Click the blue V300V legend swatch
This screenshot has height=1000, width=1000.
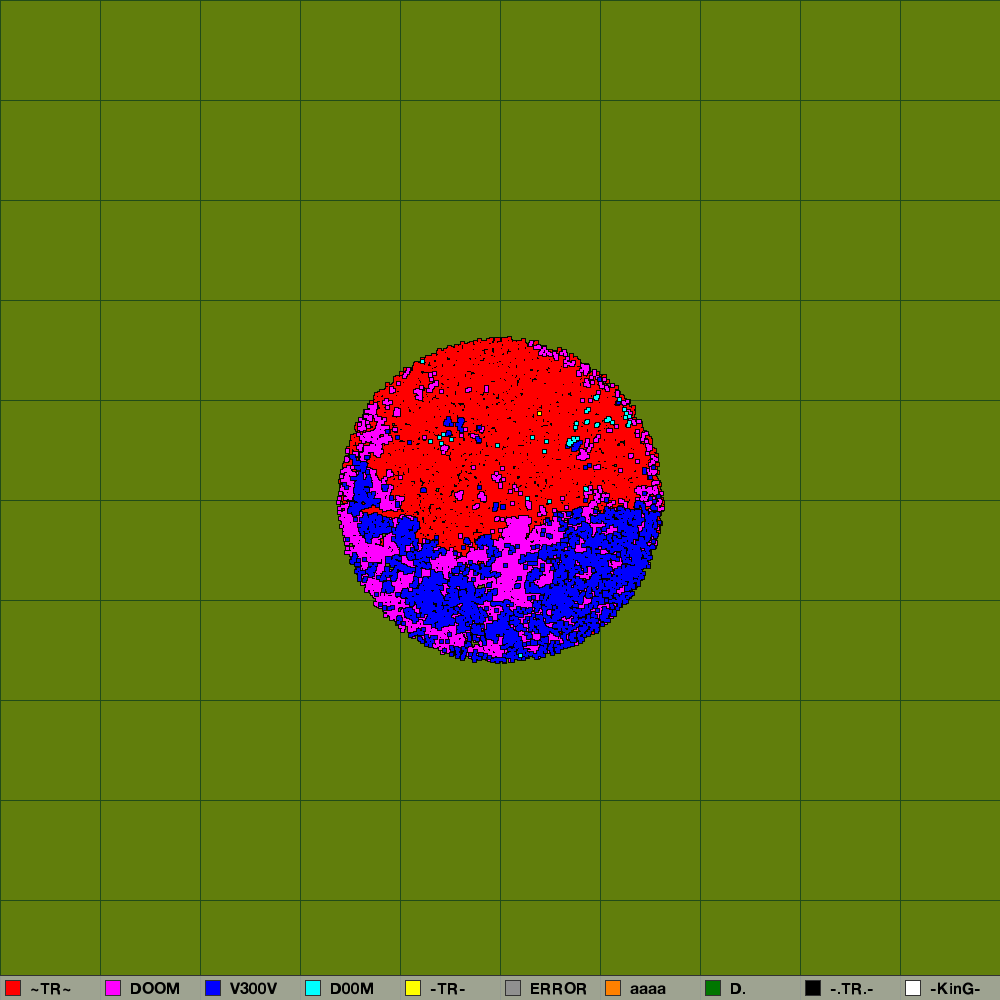click(213, 988)
